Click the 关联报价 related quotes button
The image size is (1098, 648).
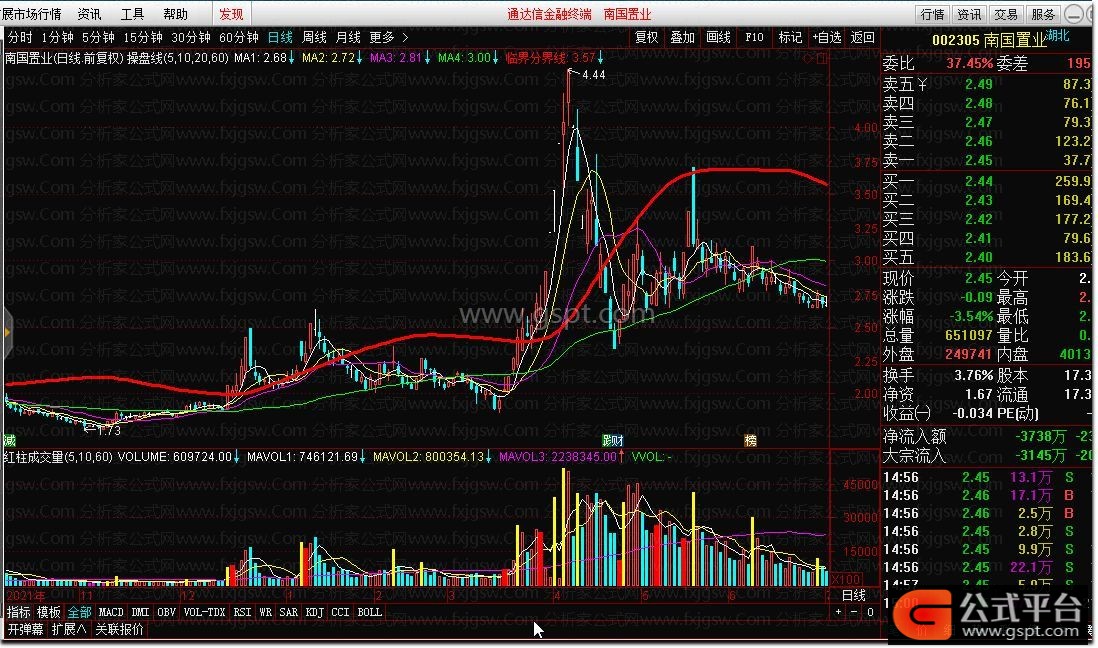[x=119, y=629]
